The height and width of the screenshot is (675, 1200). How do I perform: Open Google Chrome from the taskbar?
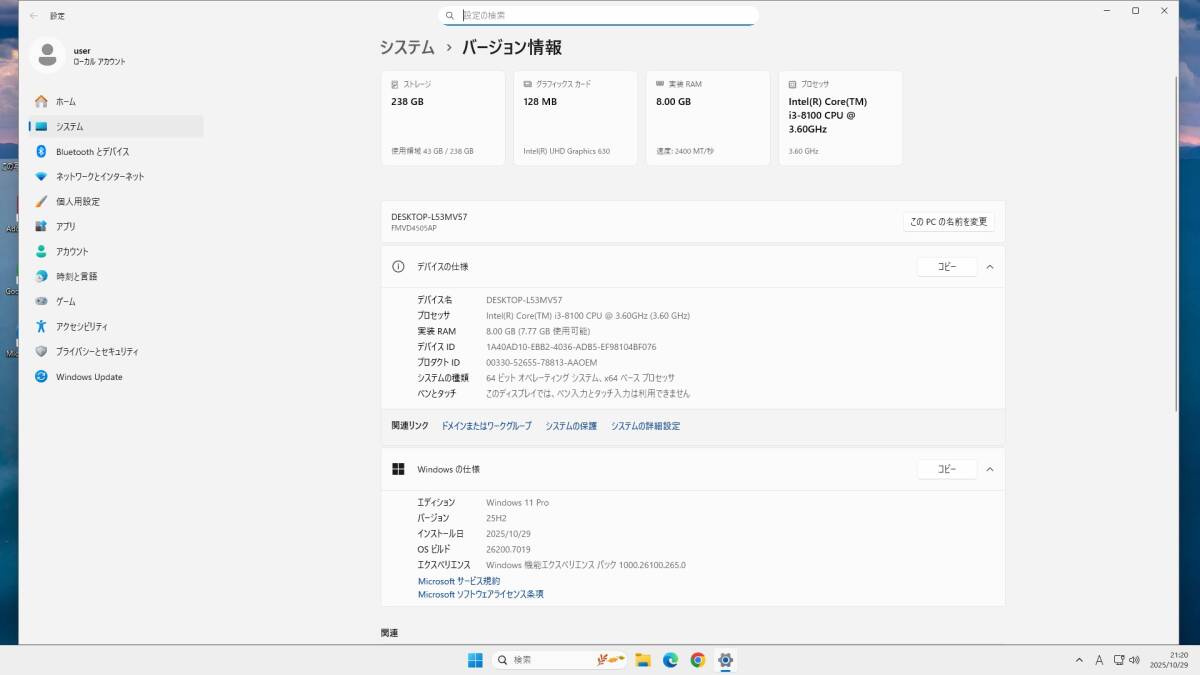[698, 660]
